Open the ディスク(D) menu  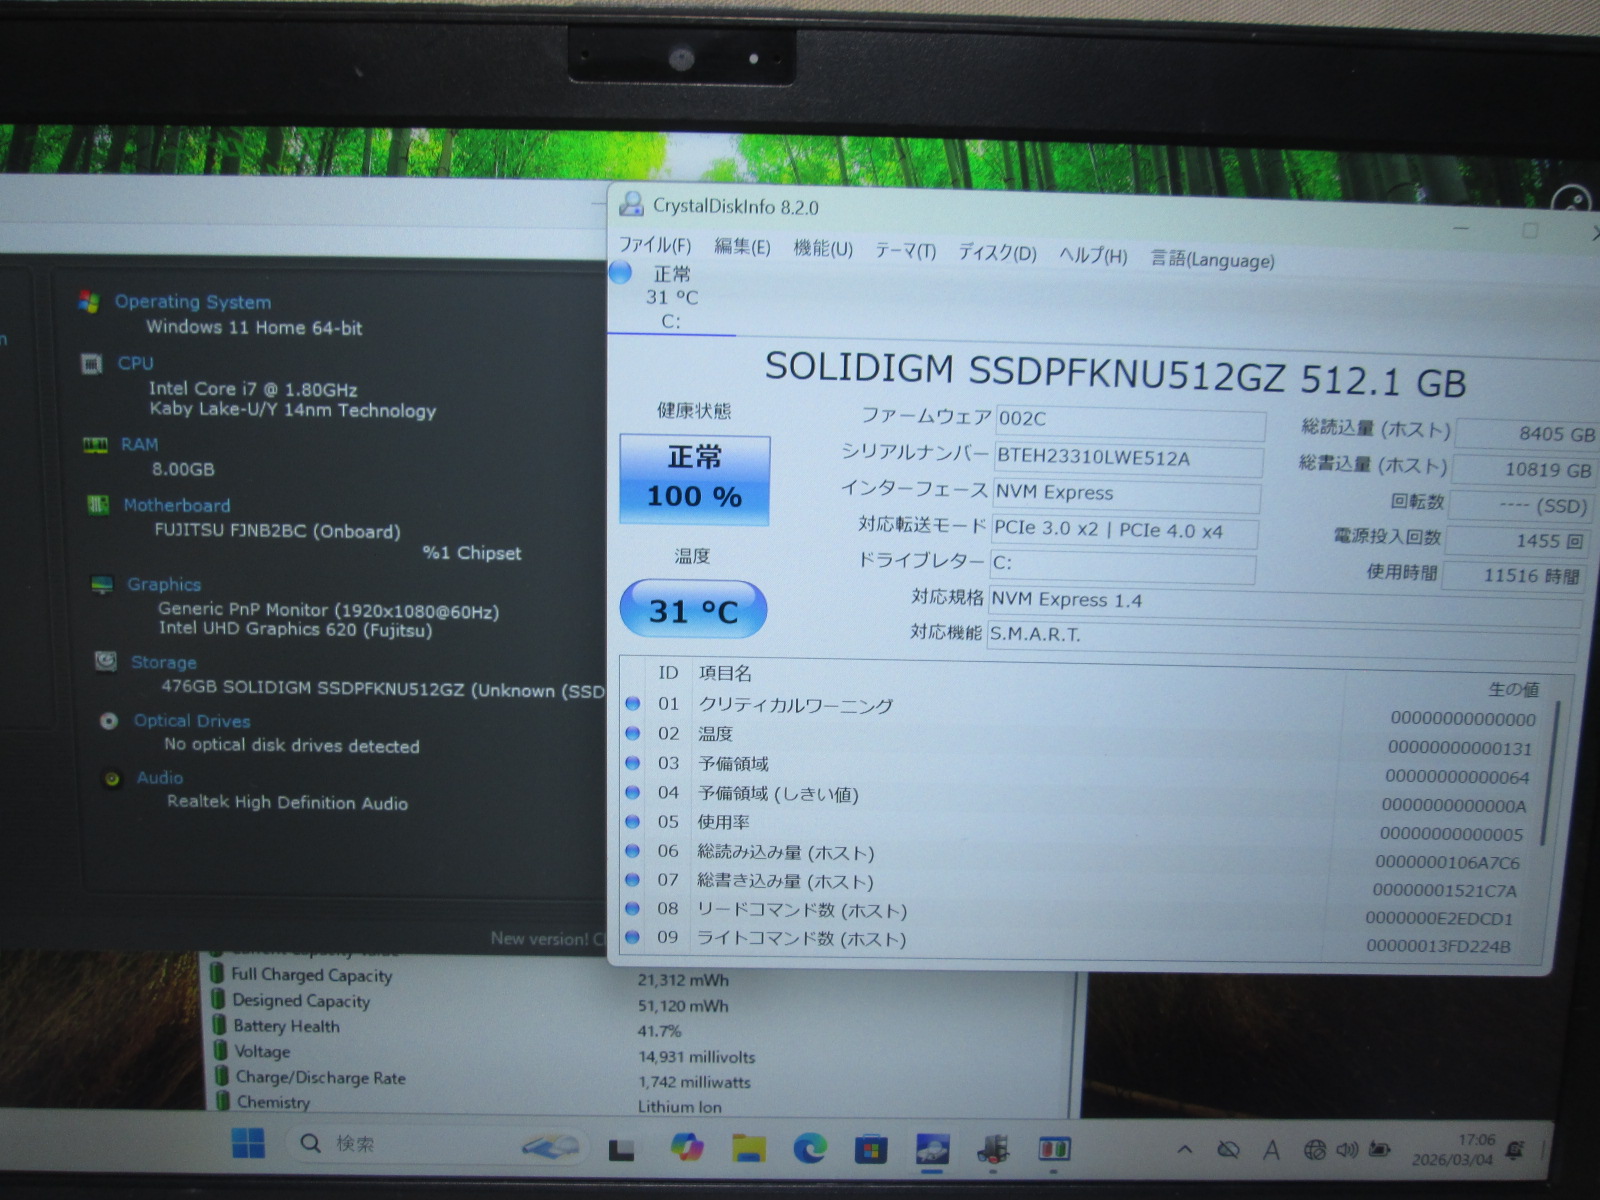click(x=997, y=252)
